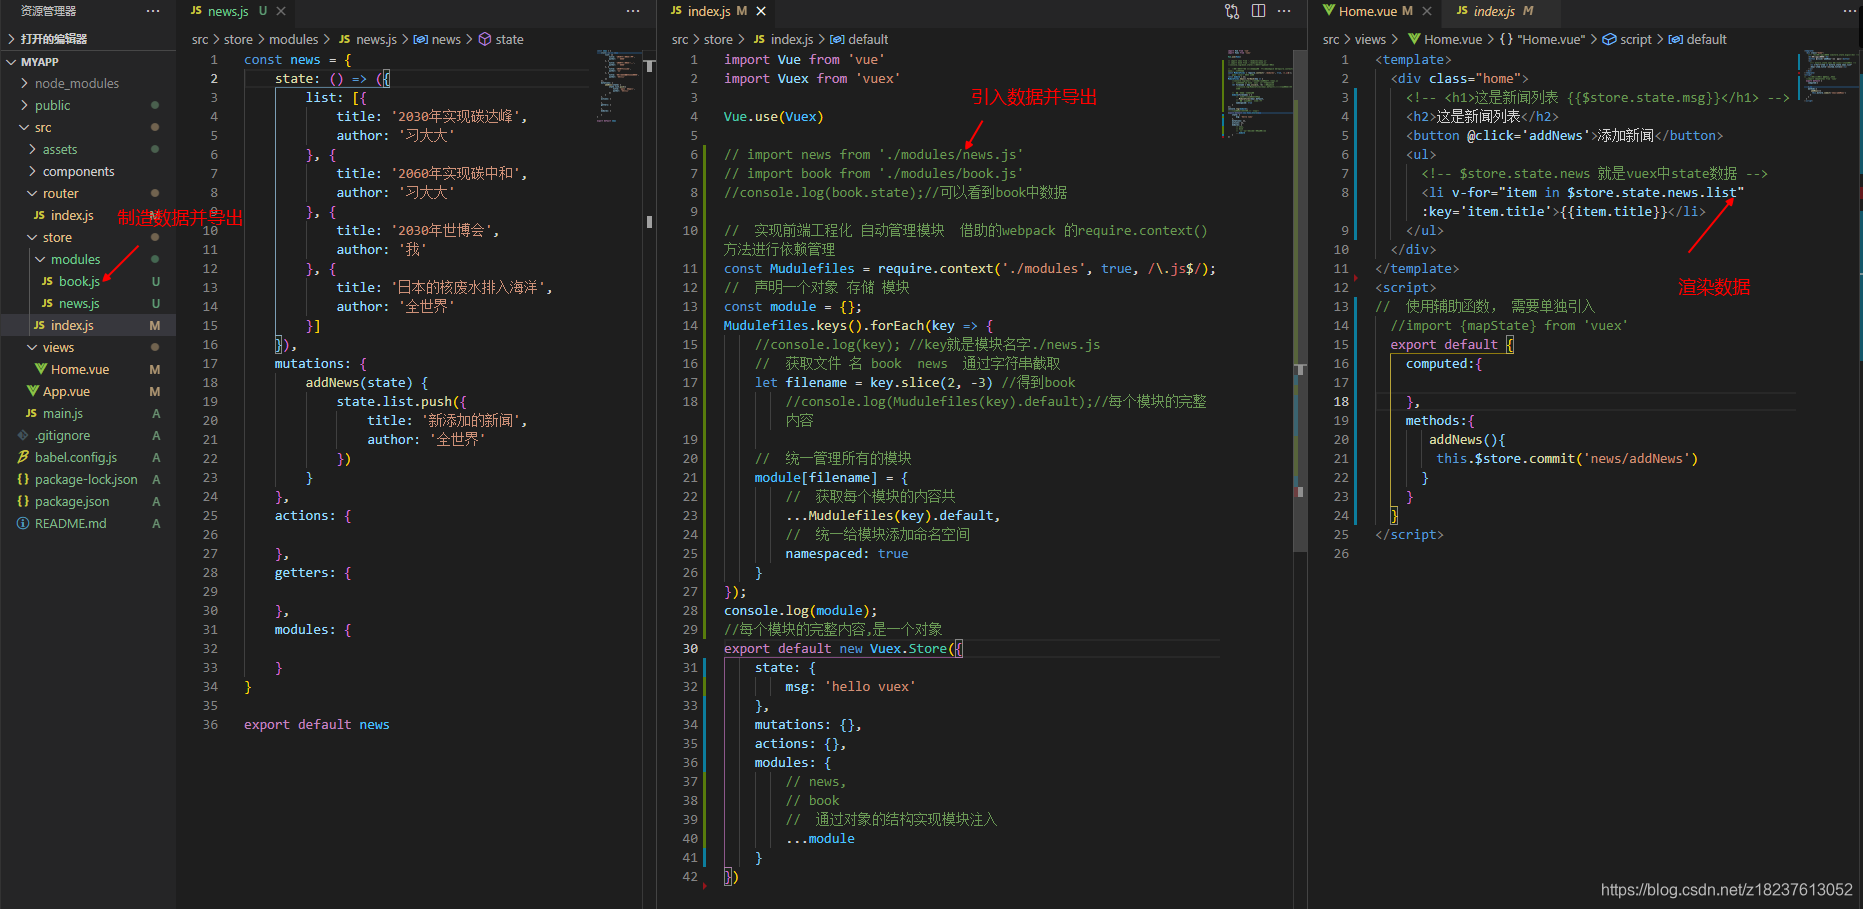Click the split editor right icon
The width and height of the screenshot is (1863, 909).
(1258, 11)
